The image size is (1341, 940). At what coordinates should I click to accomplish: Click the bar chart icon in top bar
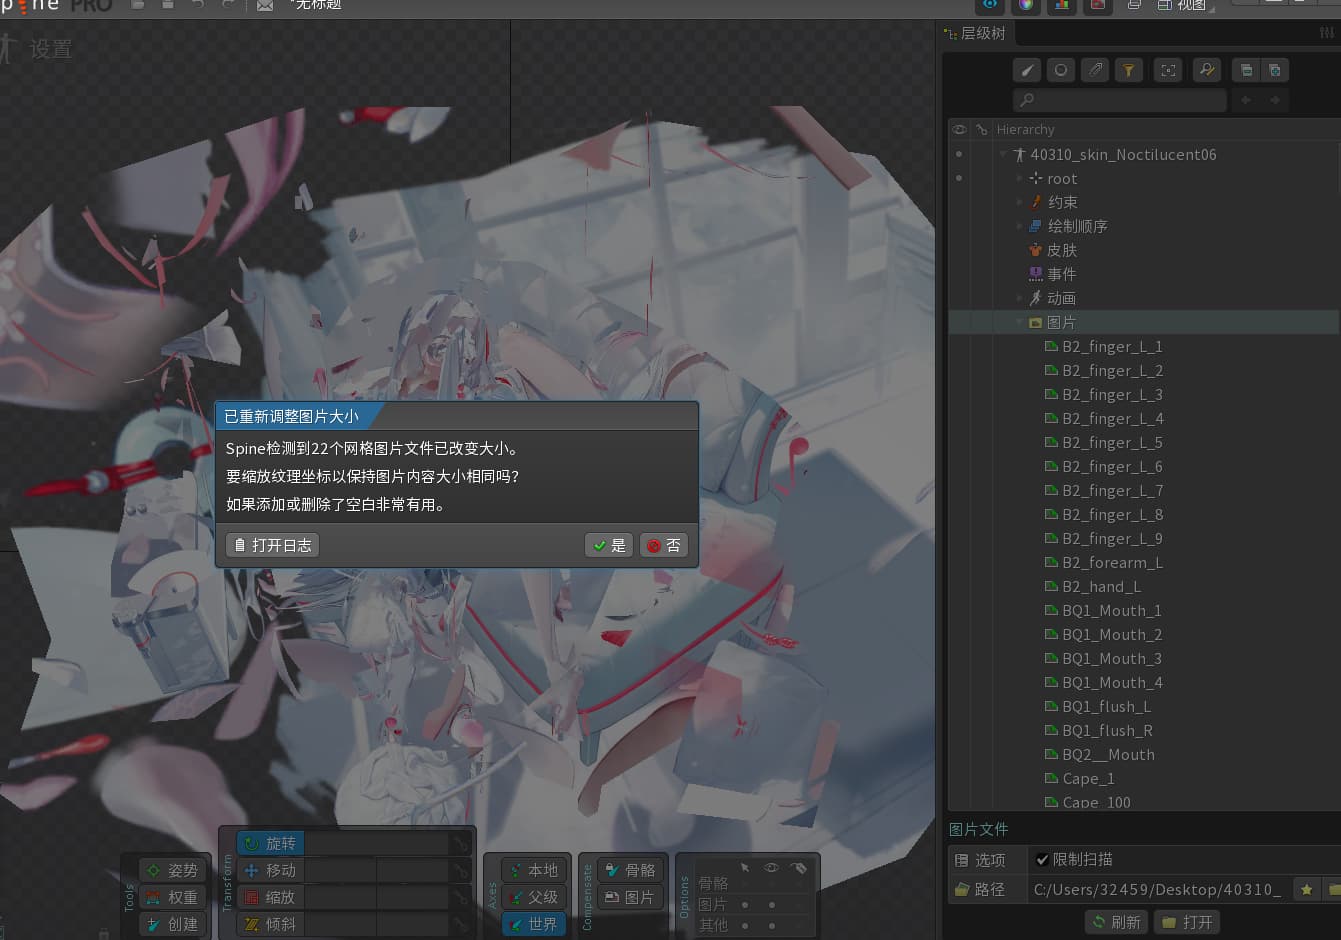click(1062, 5)
